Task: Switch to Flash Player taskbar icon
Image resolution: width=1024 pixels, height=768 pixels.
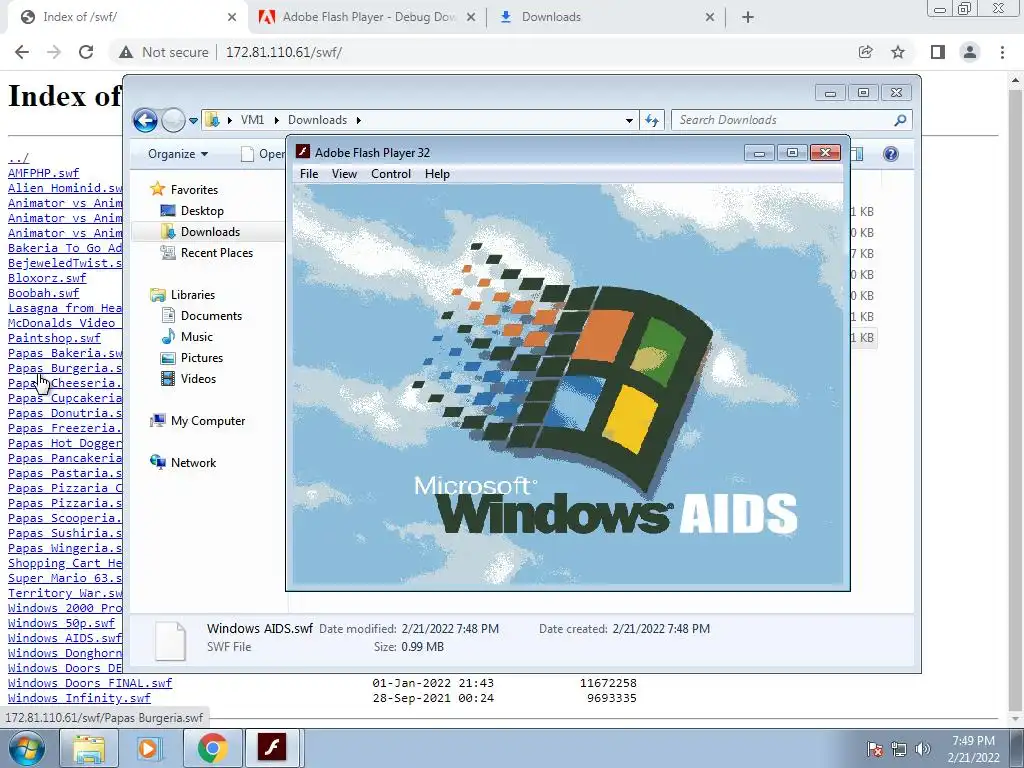Action: click(272, 748)
